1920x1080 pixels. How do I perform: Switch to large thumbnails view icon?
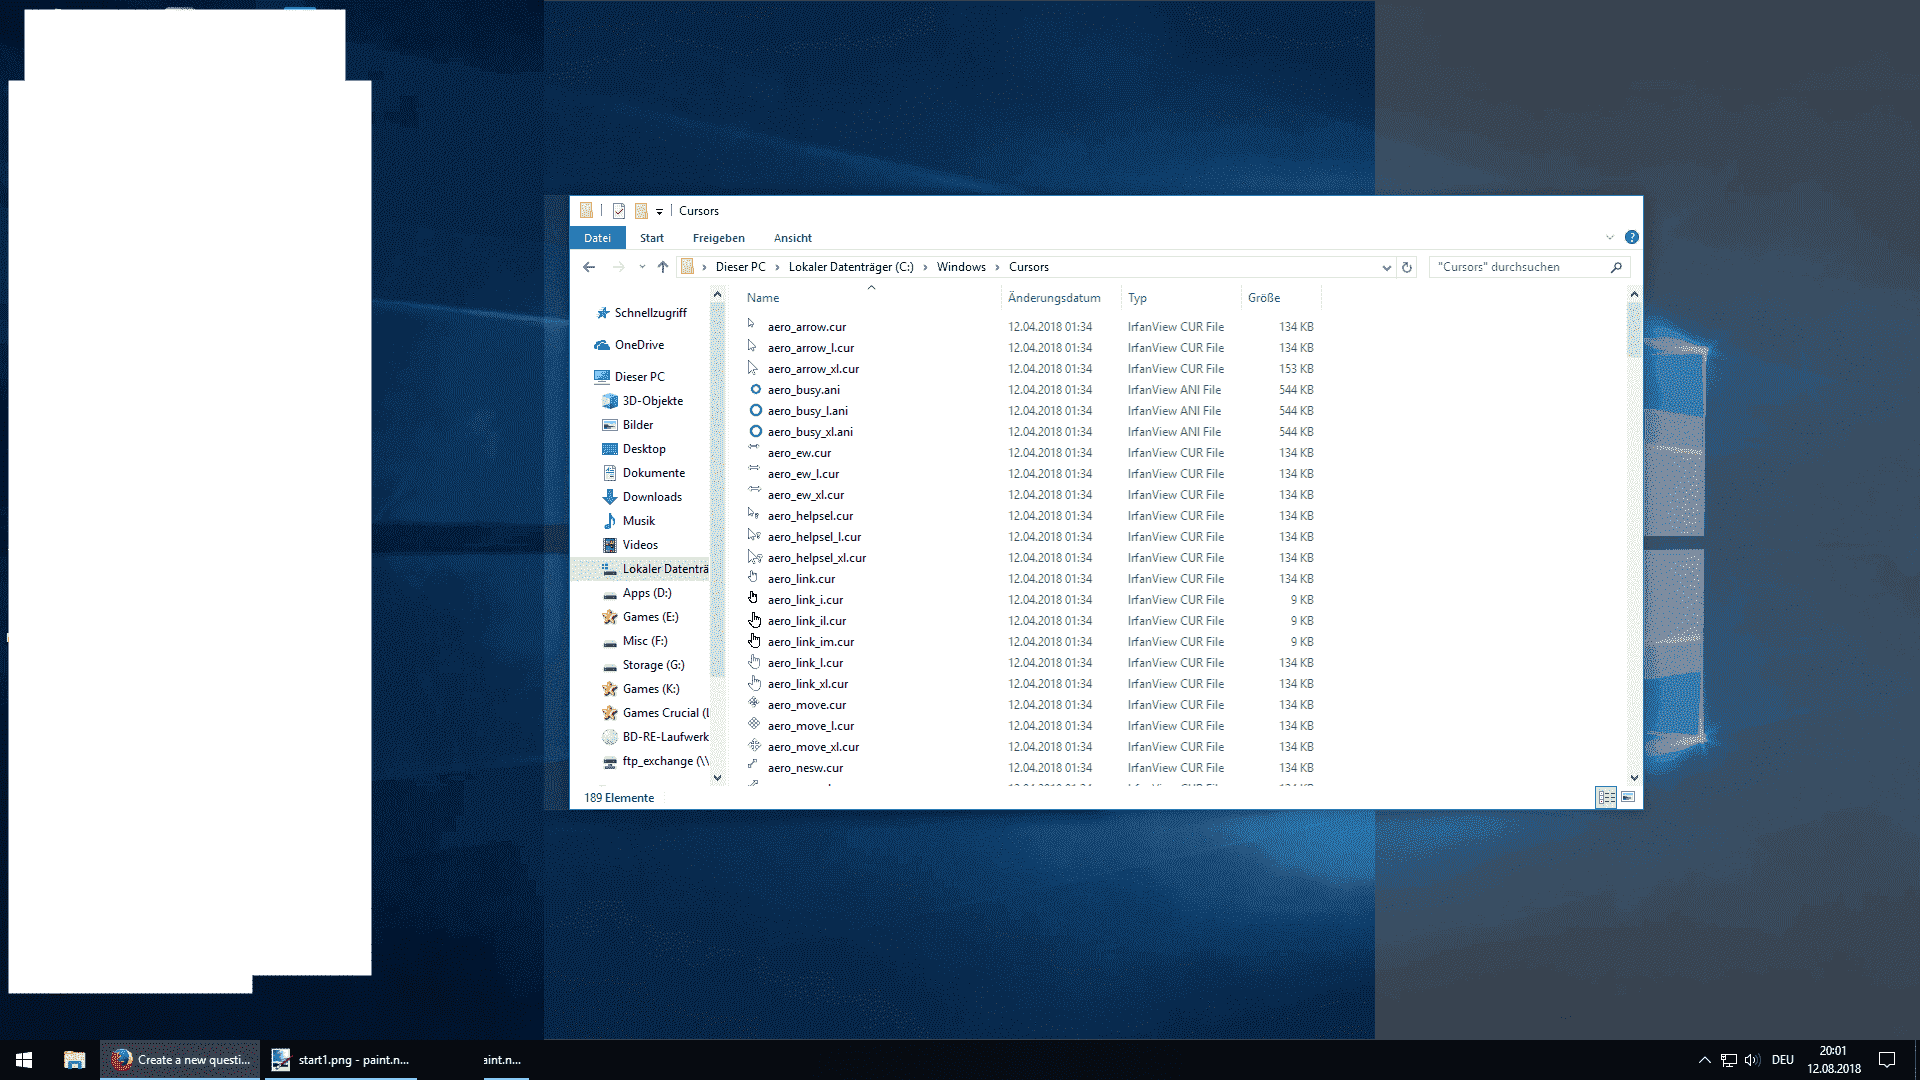click(1628, 797)
